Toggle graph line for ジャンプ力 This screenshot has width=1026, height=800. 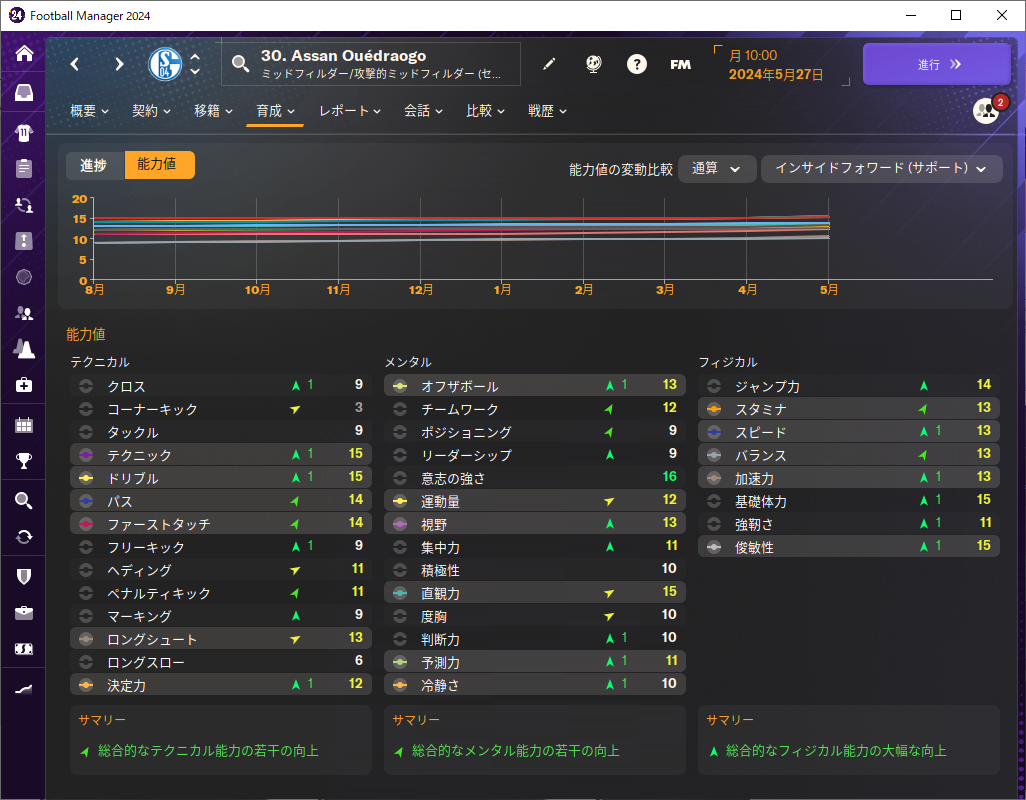click(x=714, y=386)
